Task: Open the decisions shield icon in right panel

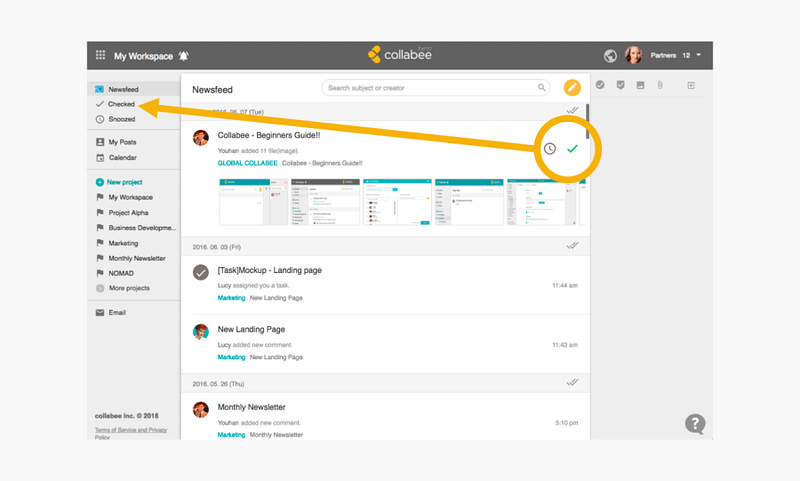Action: click(x=620, y=85)
